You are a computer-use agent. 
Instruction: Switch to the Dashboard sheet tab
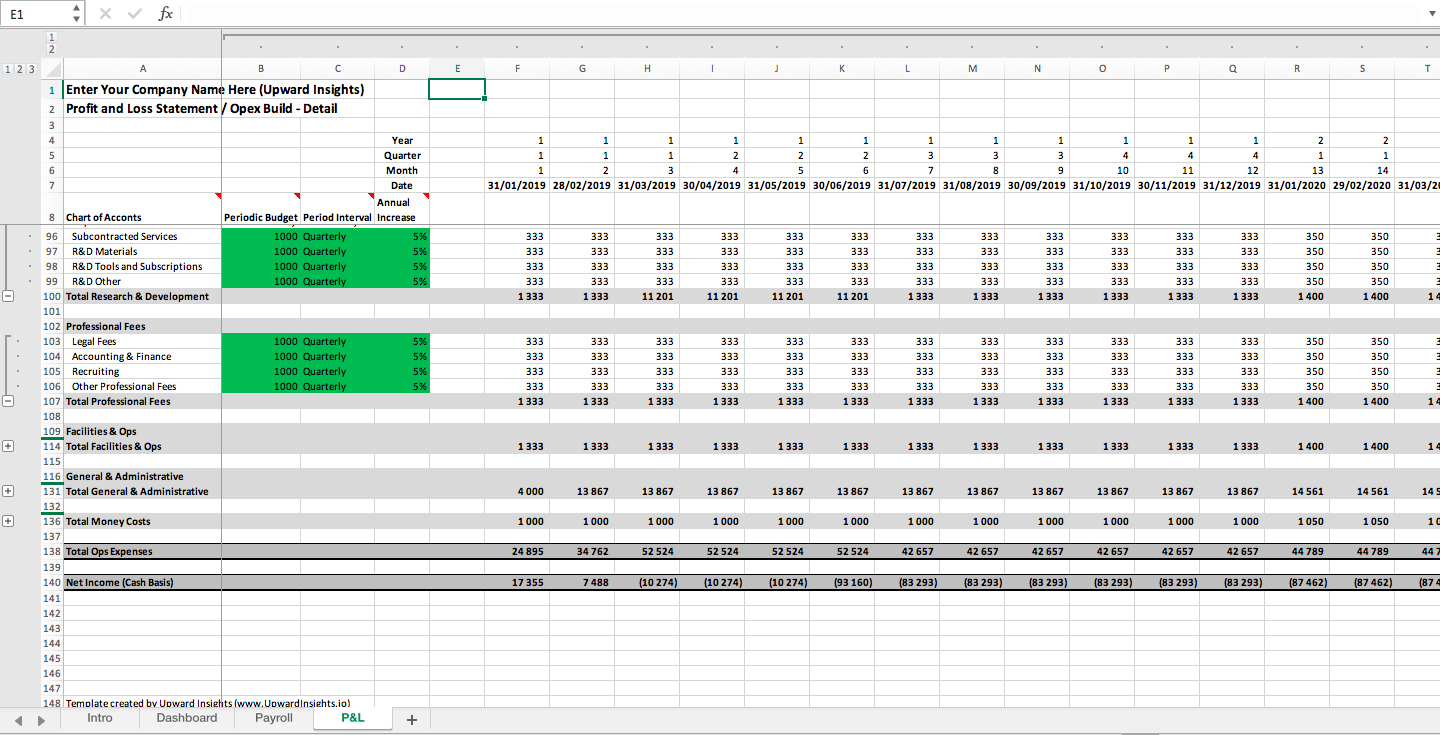pyautogui.click(x=186, y=718)
